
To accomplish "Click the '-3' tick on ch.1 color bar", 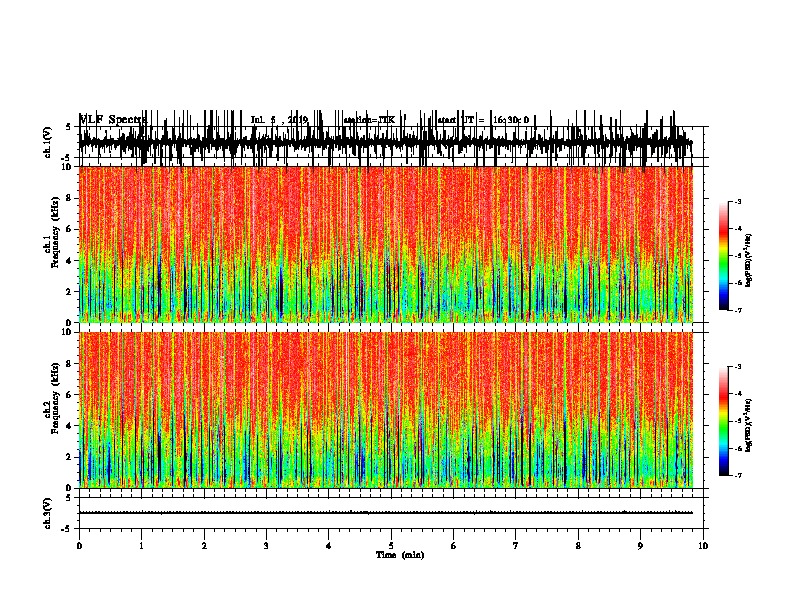I will [738, 201].
